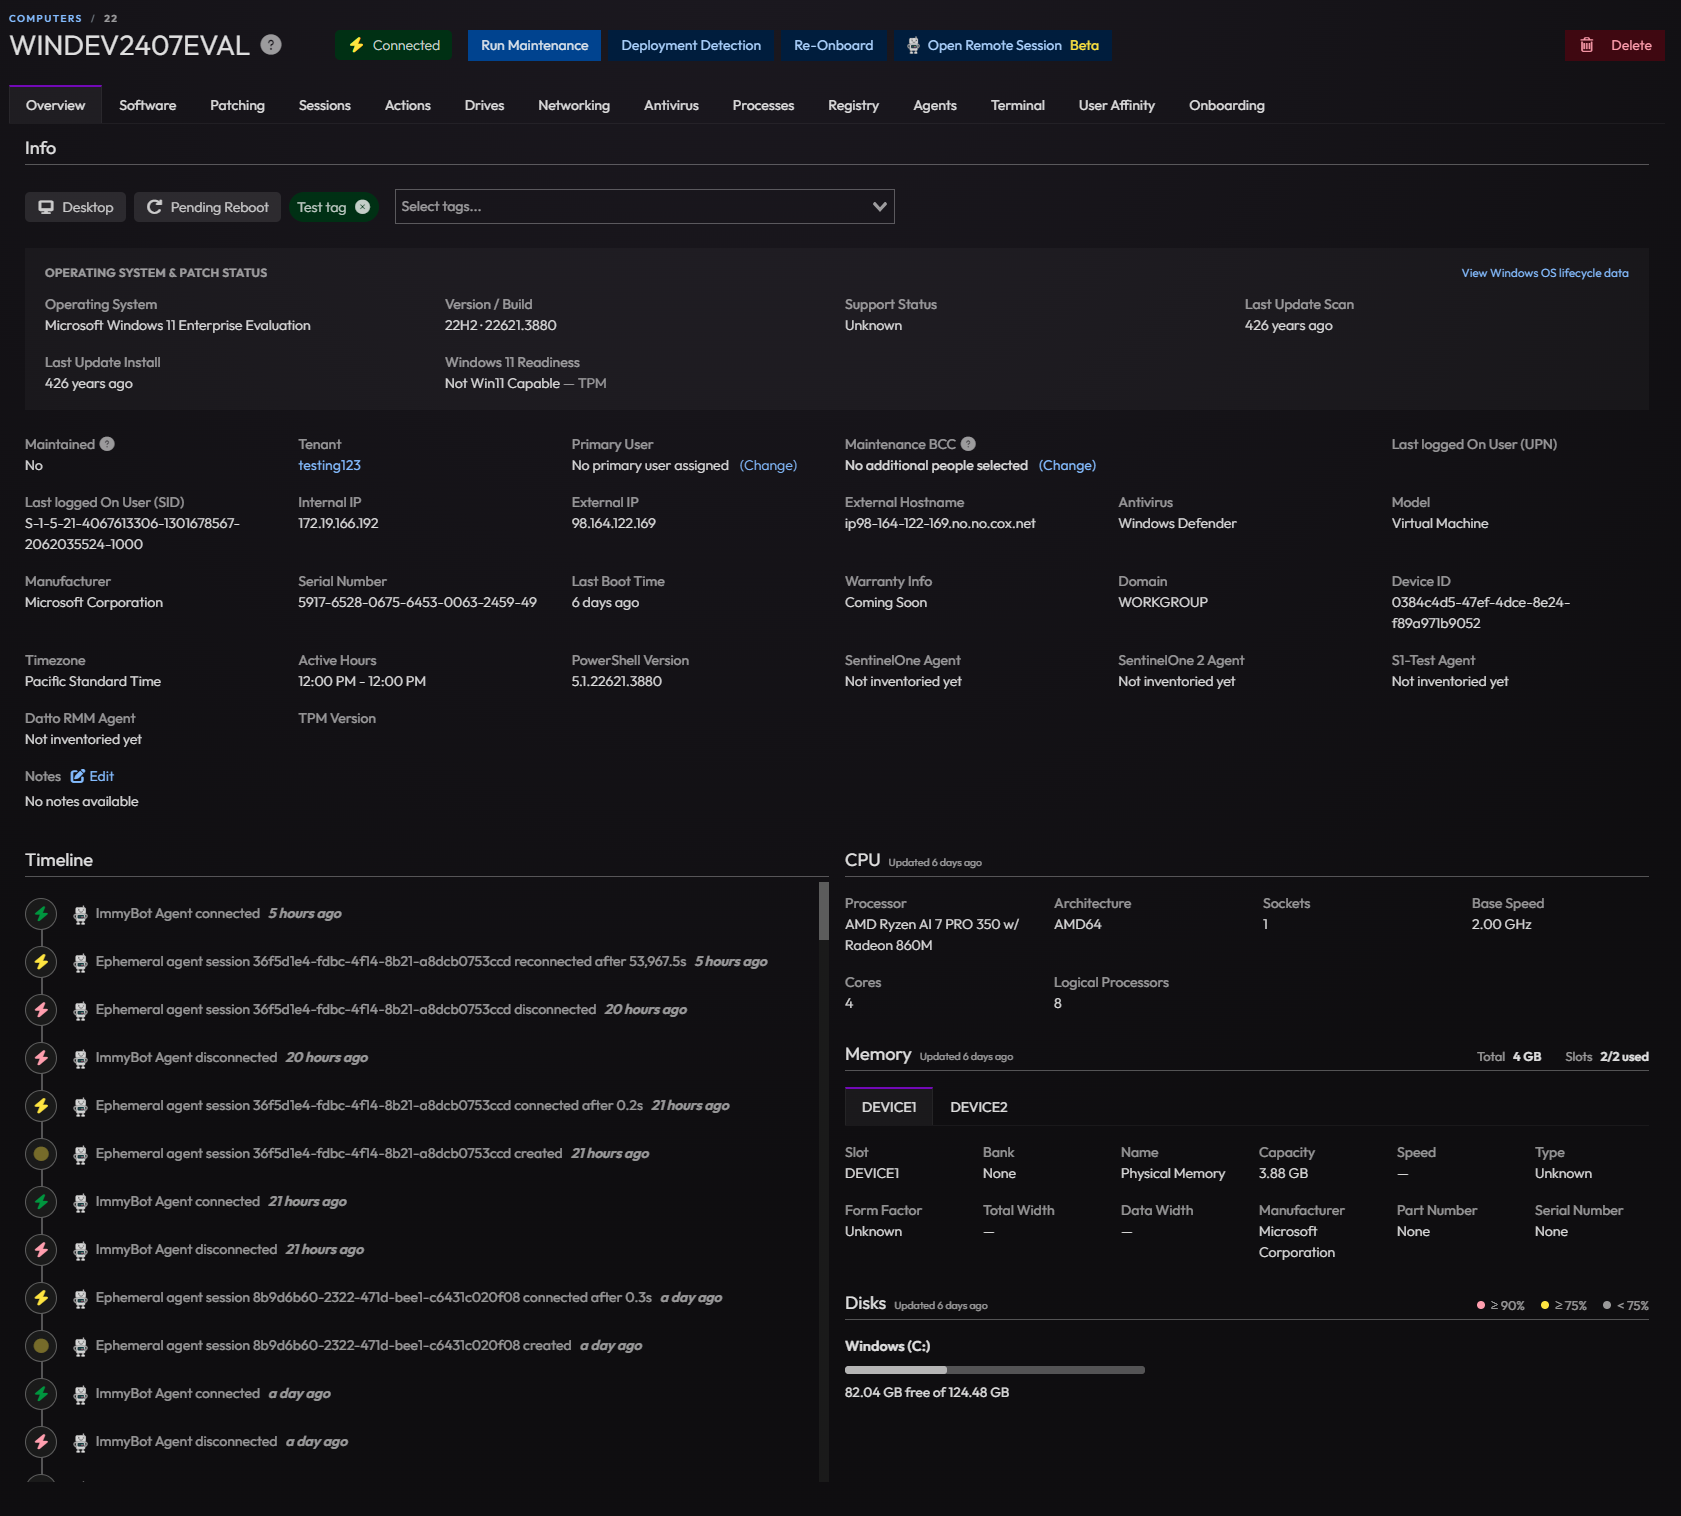Select the DEVICE1 memory tab

coord(888,1107)
